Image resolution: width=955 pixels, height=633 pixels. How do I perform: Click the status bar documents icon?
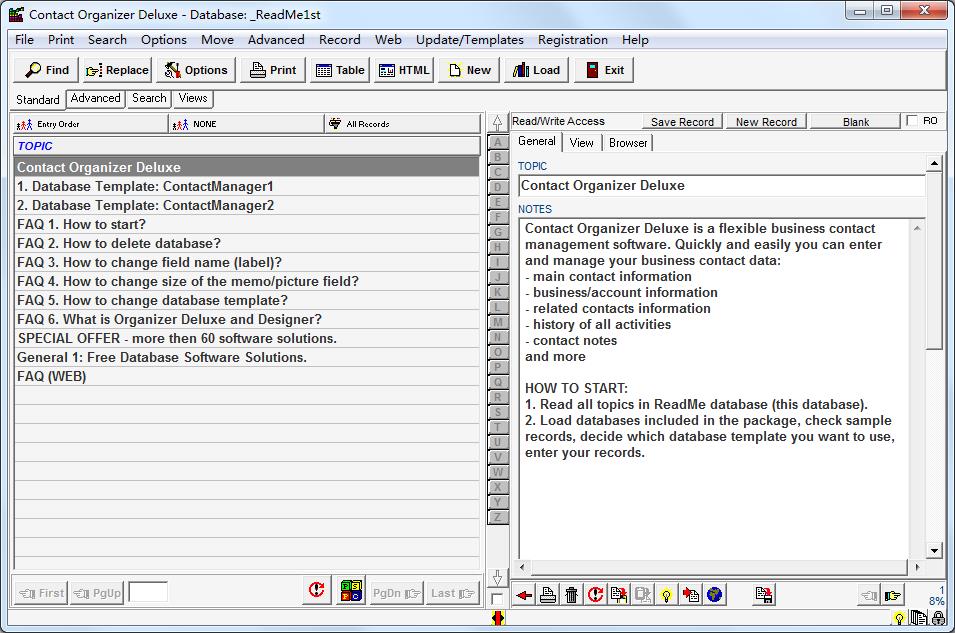[918, 618]
